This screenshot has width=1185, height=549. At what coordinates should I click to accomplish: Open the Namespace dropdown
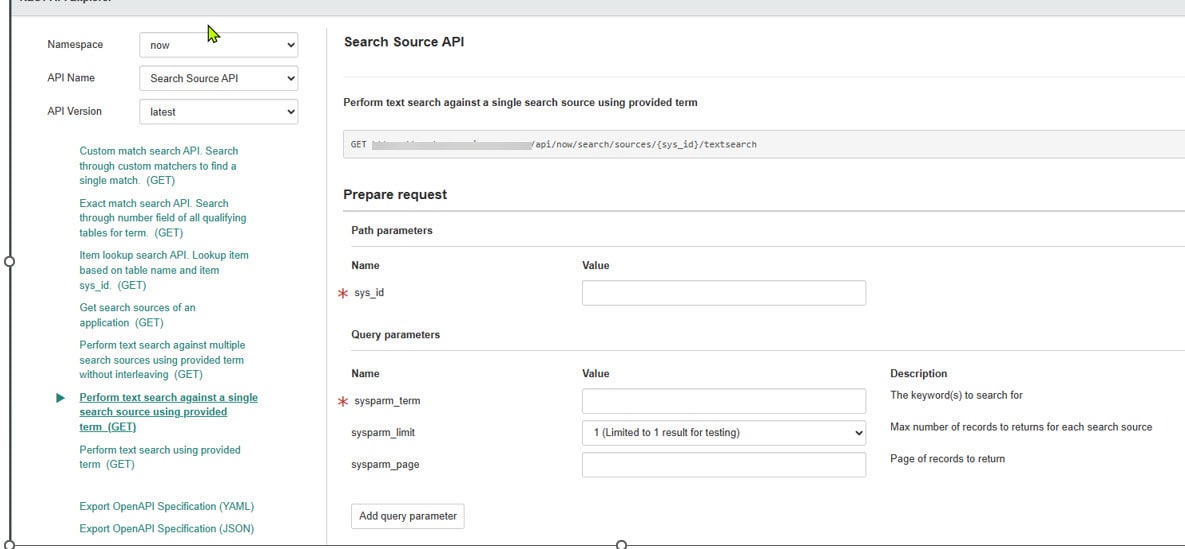pos(218,45)
